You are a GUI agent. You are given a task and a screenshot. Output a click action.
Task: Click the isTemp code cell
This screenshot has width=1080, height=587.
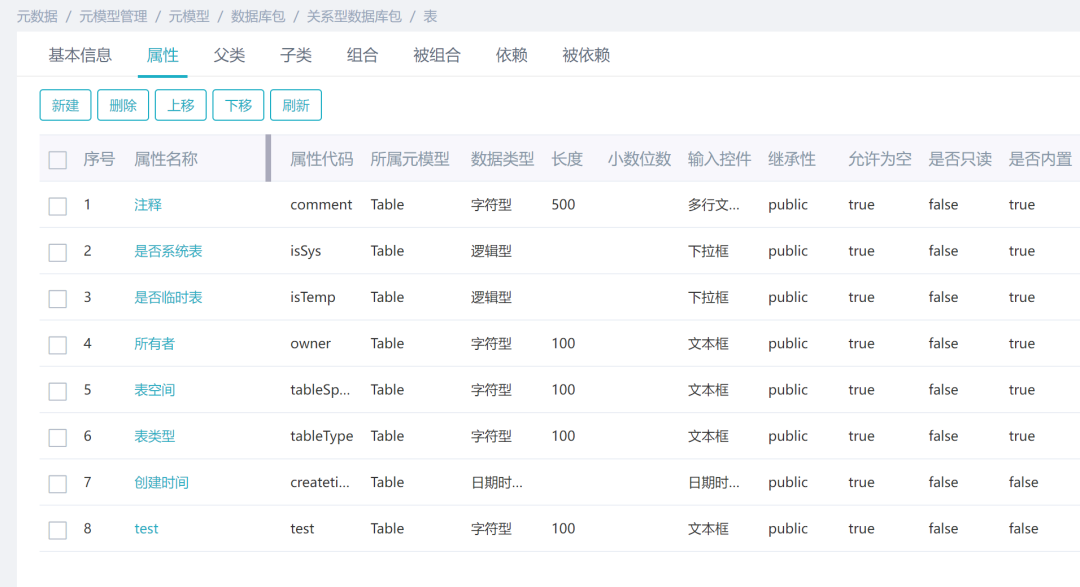[x=313, y=297]
